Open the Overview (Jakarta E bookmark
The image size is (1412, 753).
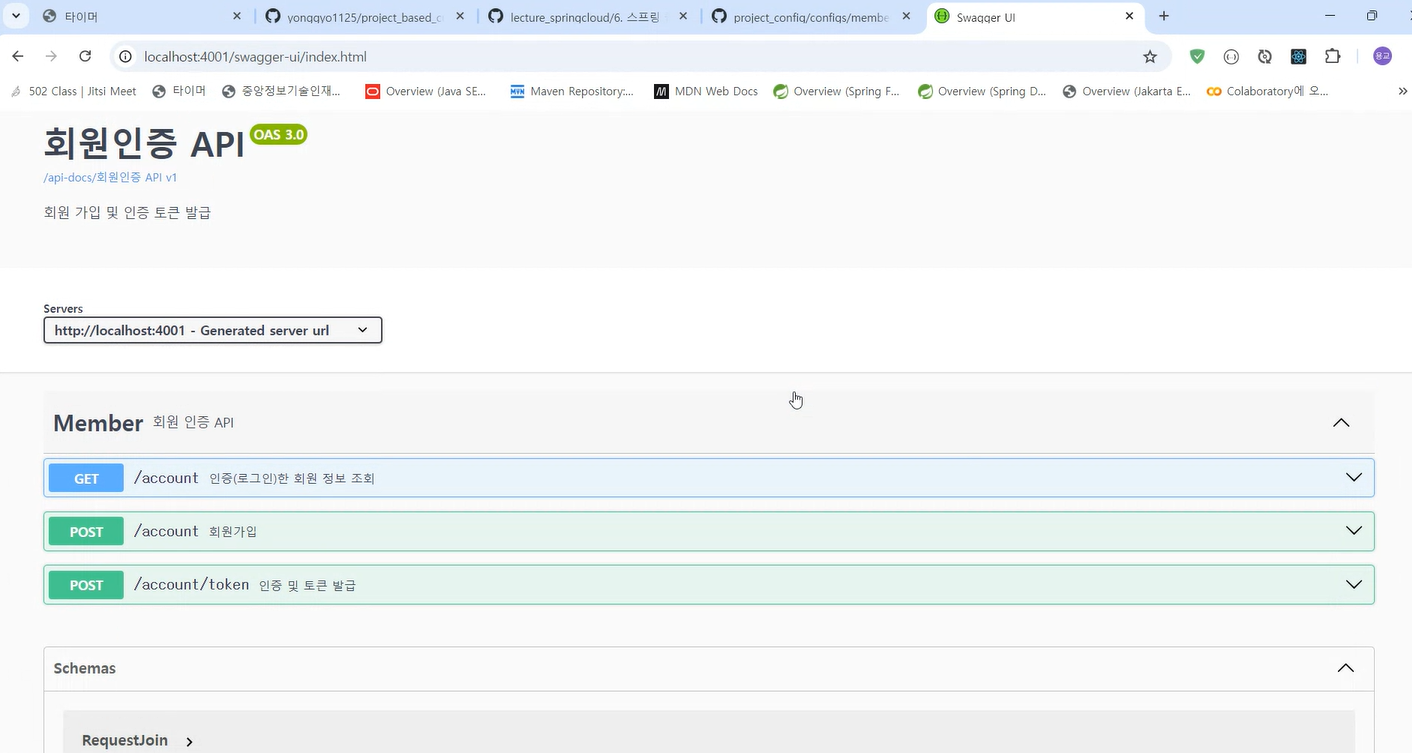click(x=1127, y=91)
